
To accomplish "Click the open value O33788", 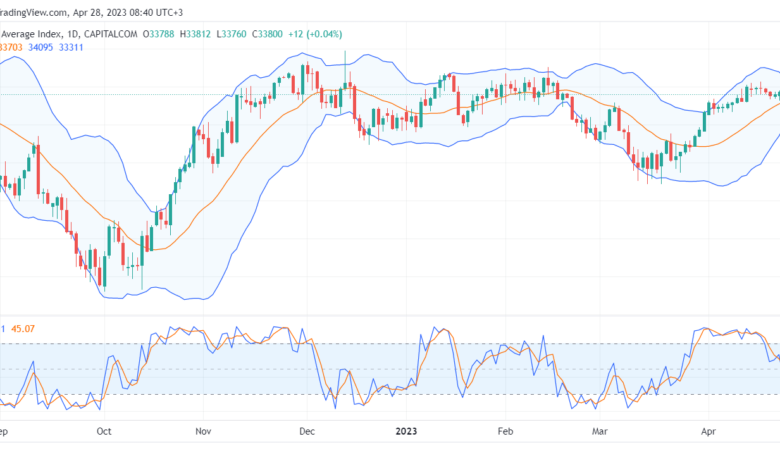I will point(159,34).
